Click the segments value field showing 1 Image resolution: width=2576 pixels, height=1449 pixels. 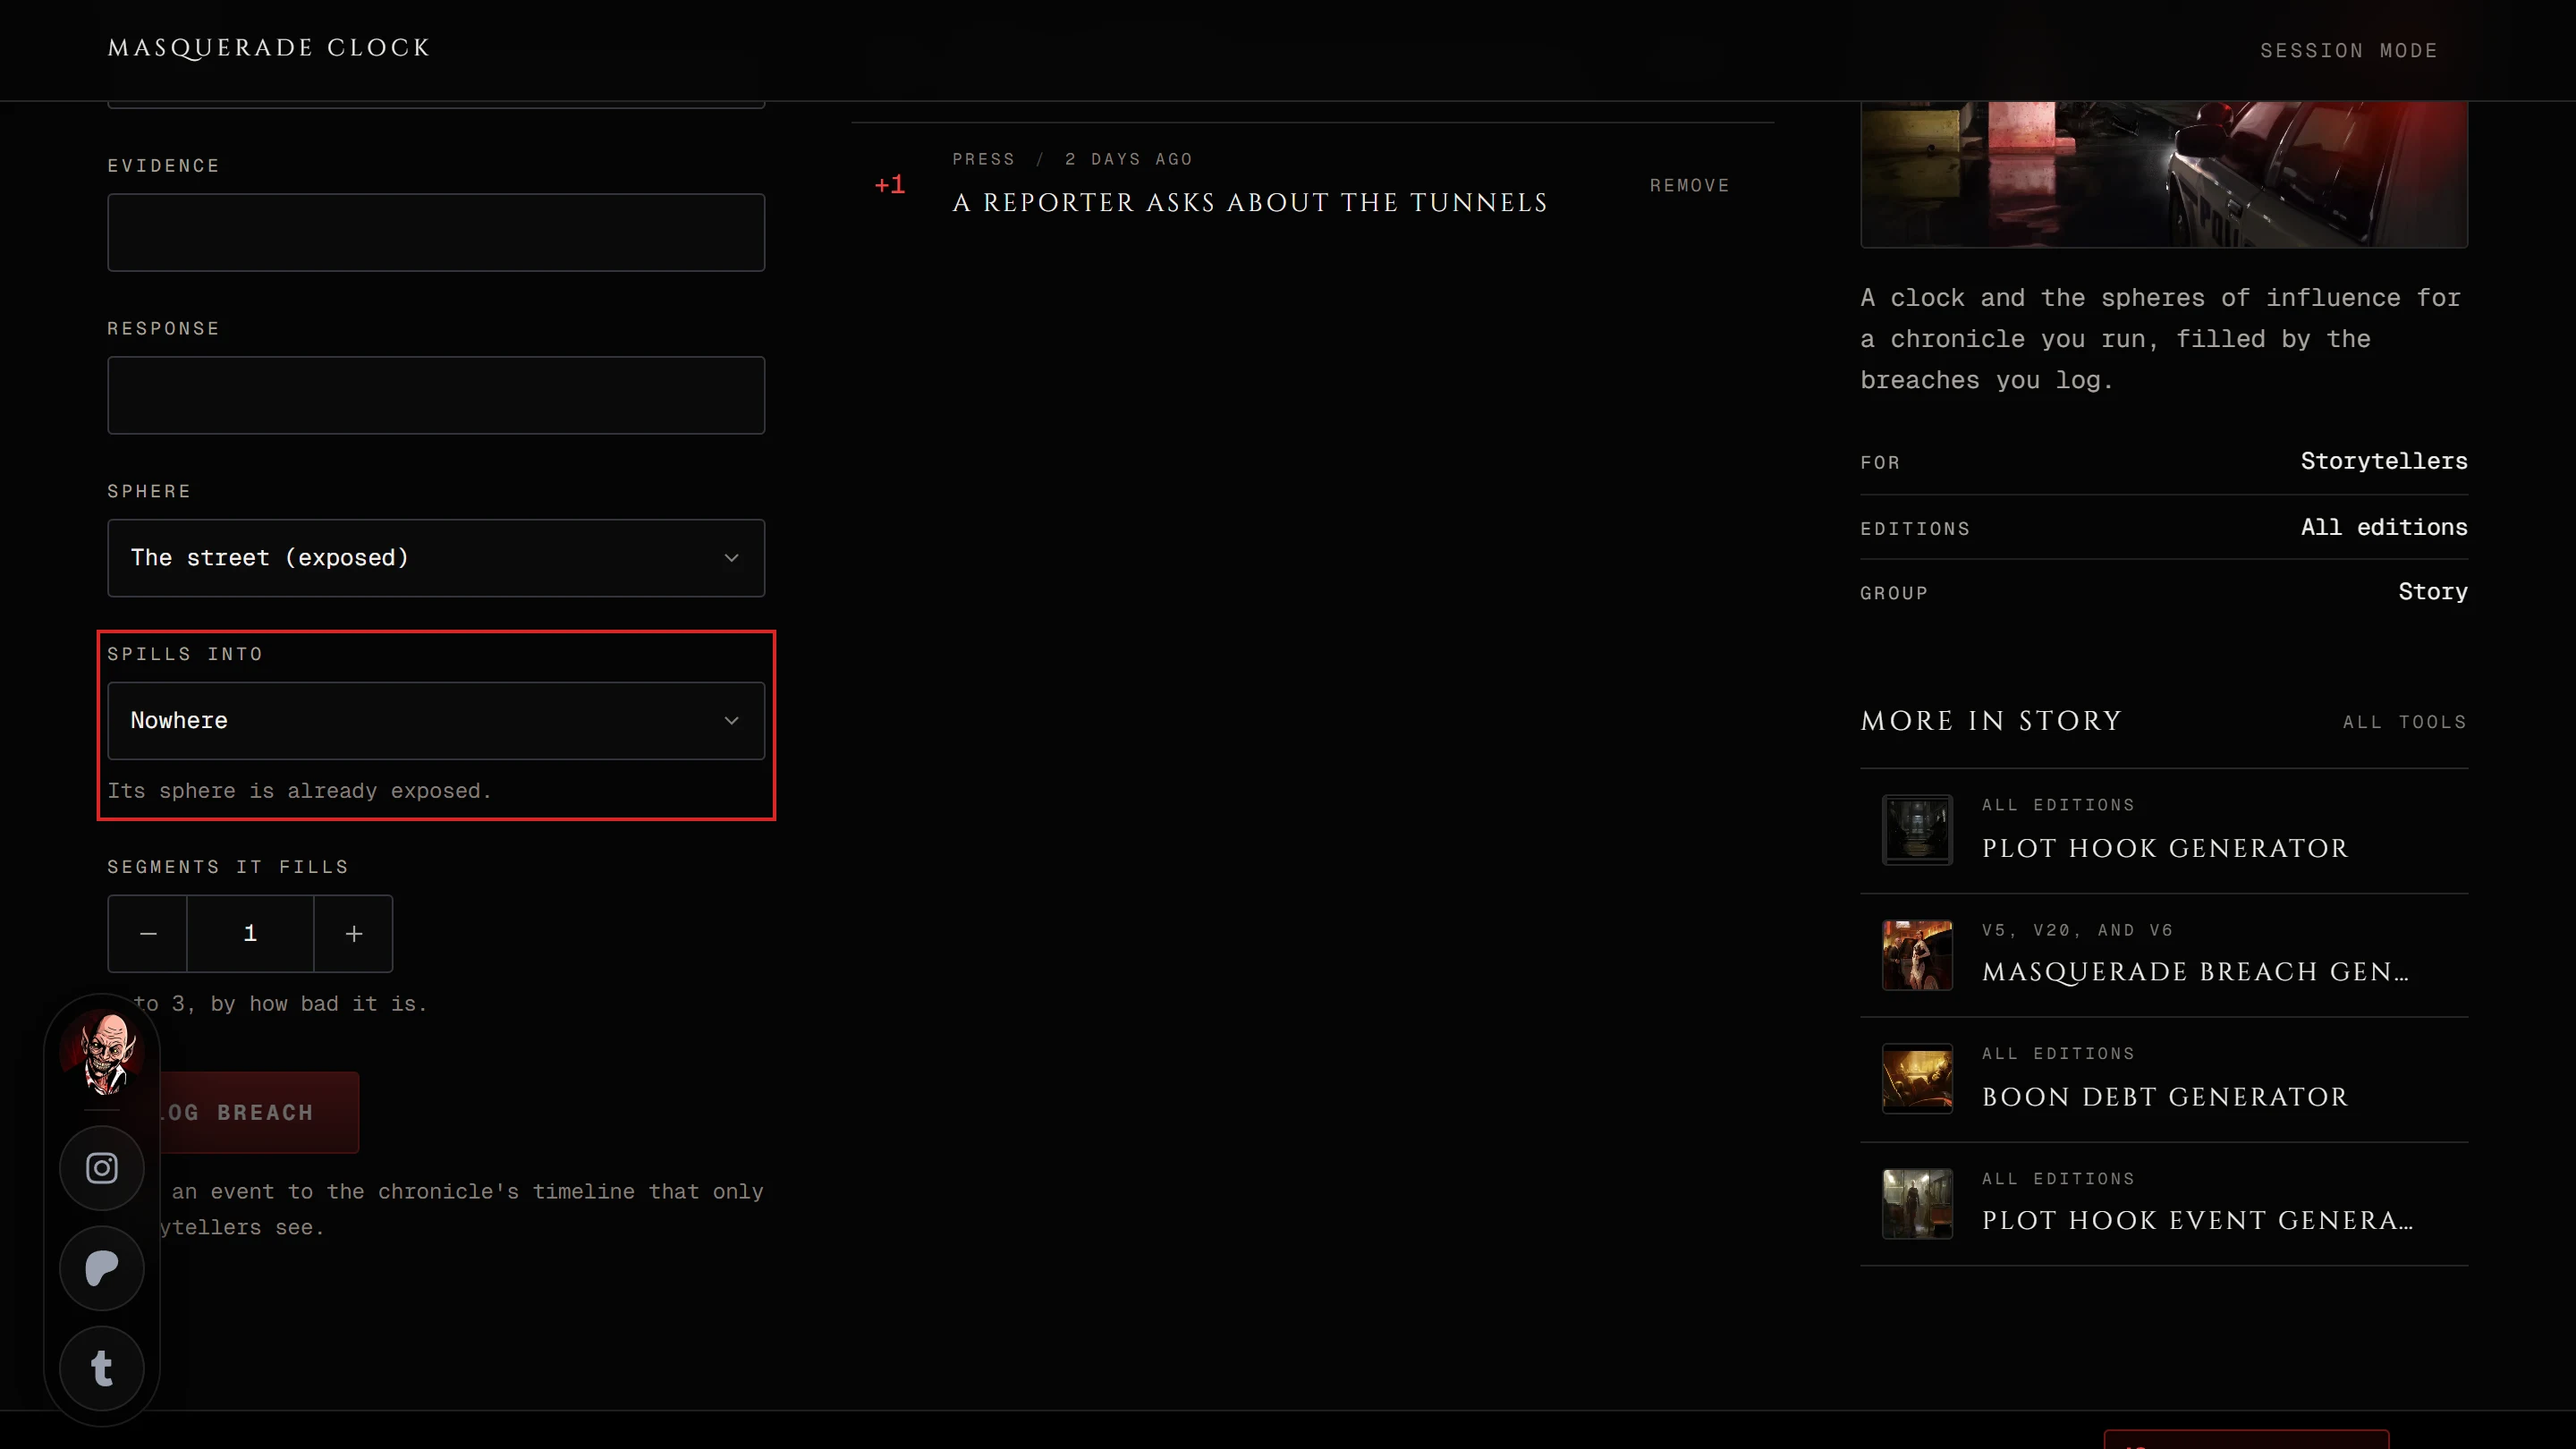250,933
